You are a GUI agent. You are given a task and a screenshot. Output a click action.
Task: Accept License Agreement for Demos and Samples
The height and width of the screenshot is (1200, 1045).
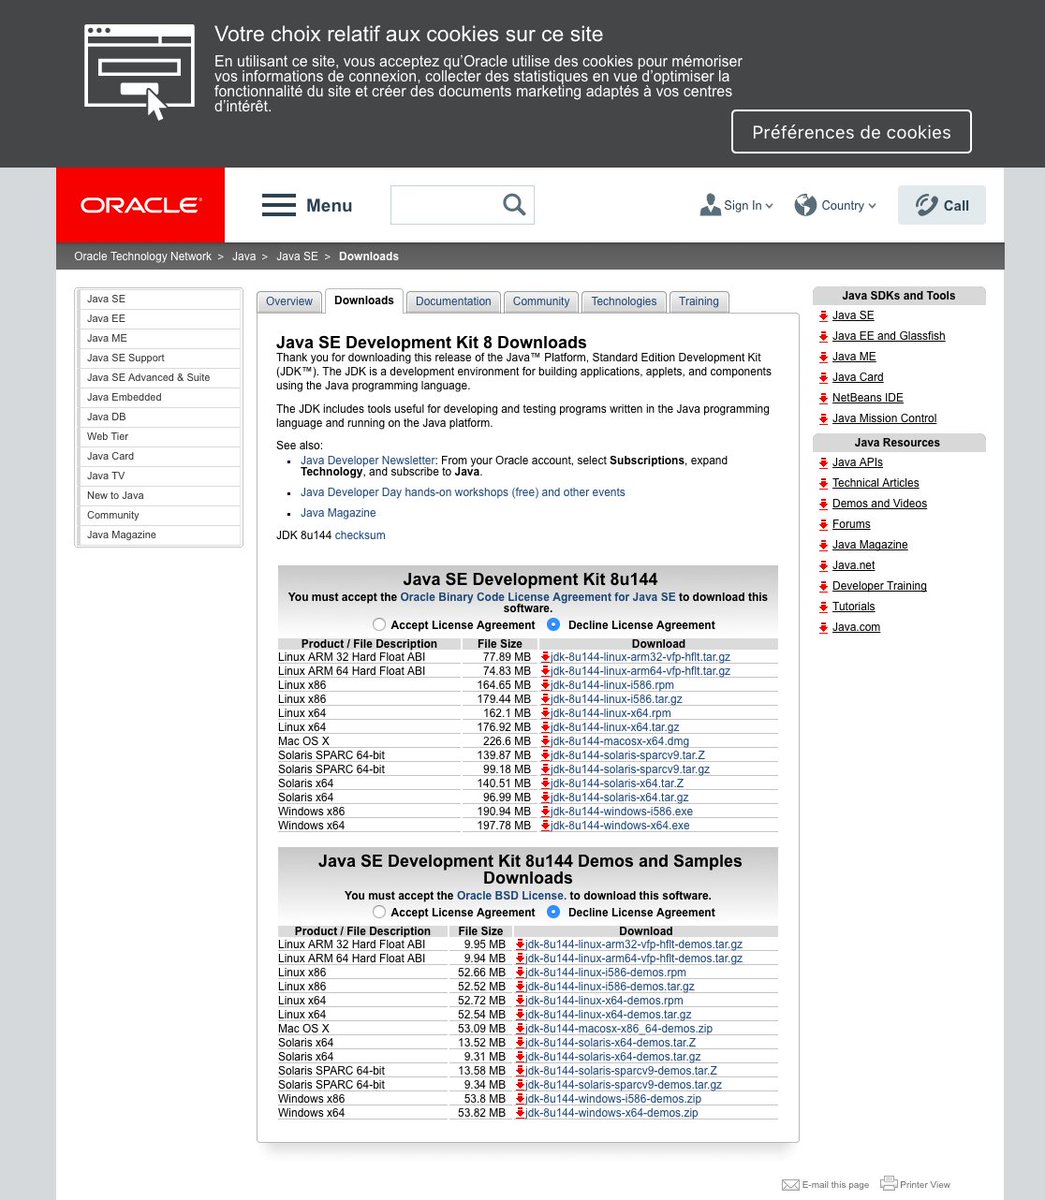click(379, 911)
